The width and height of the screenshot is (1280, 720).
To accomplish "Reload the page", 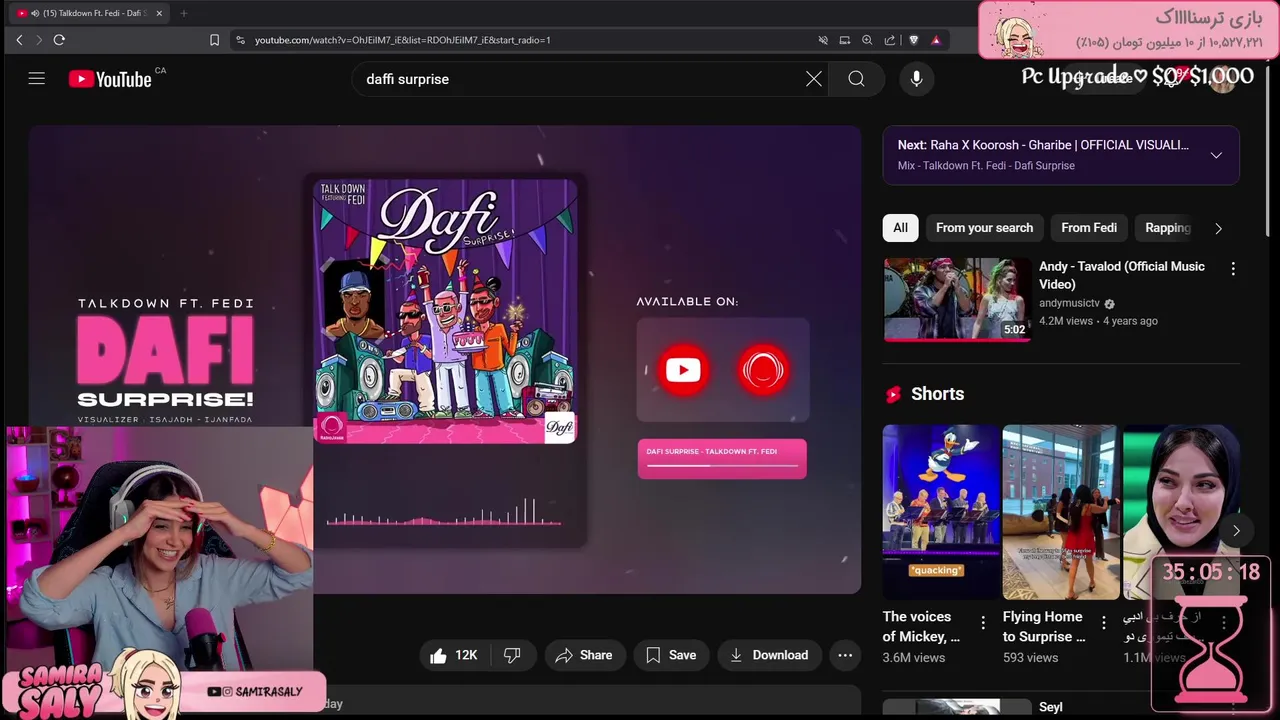I will pyautogui.click(x=59, y=40).
